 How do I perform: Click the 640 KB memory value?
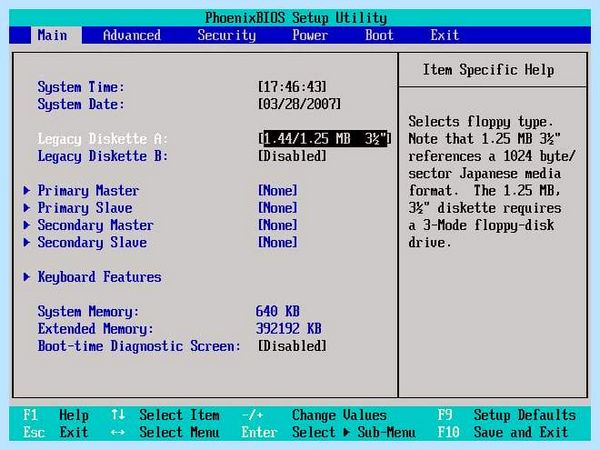(278, 311)
